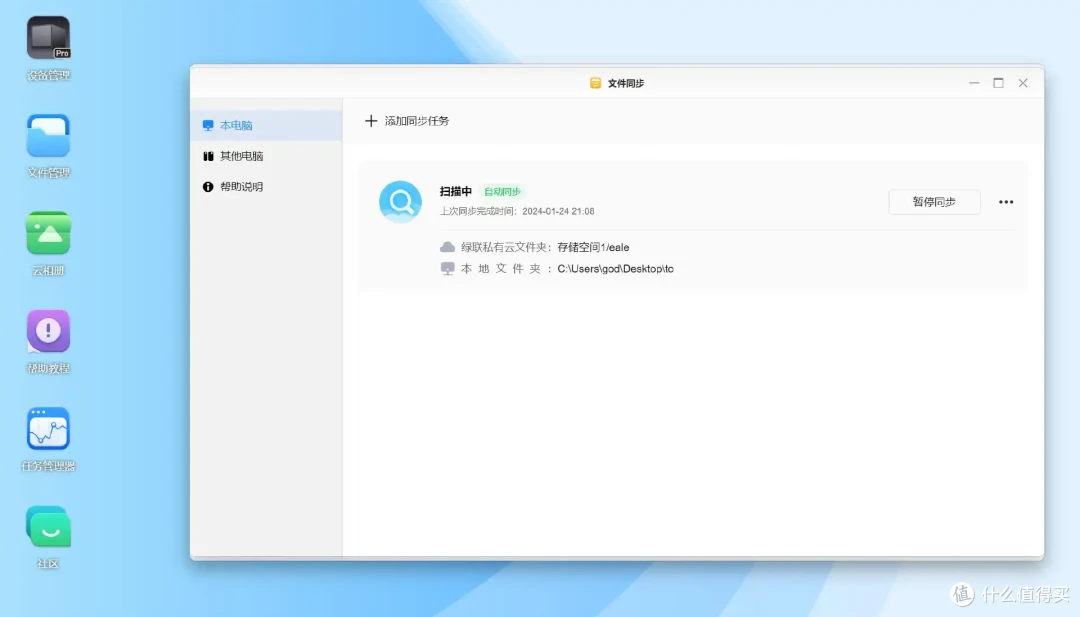Select 本电脑 in the sidebar
Image resolution: width=1080 pixels, height=617 pixels.
click(267, 125)
